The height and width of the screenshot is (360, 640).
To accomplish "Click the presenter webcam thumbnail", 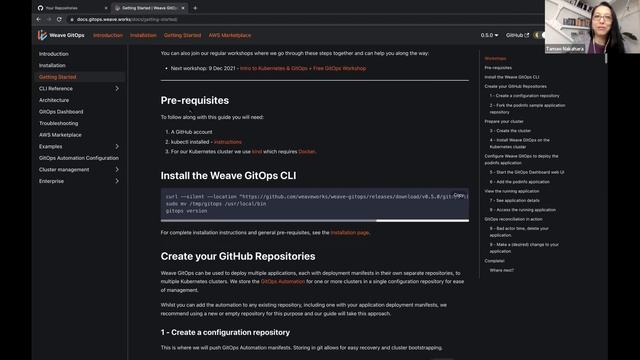I will click(592, 27).
